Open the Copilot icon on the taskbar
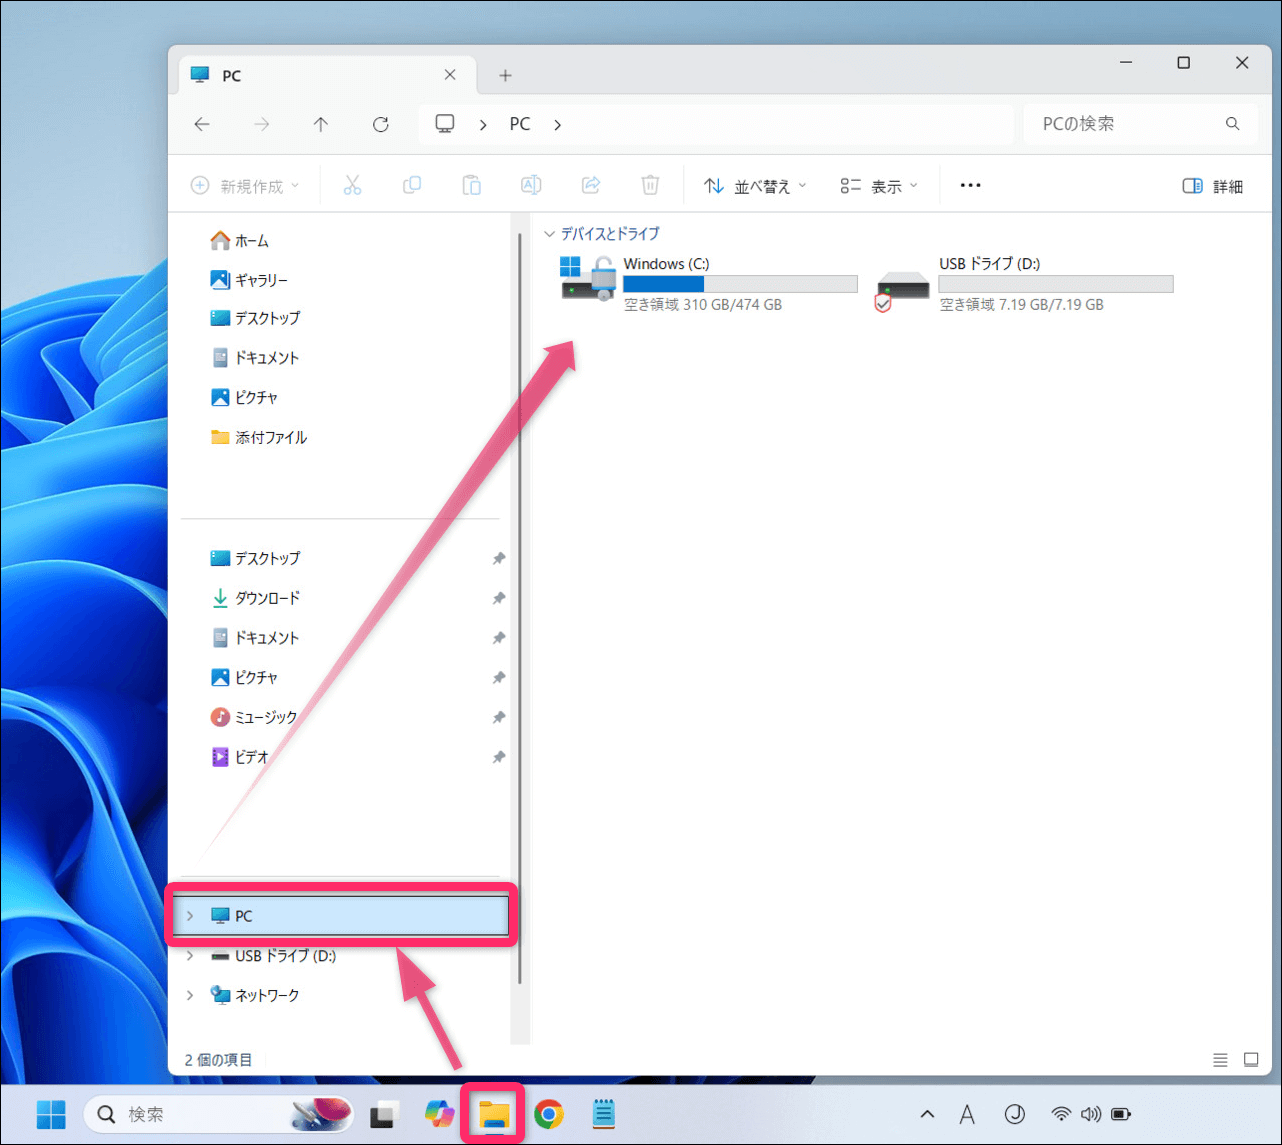The image size is (1282, 1145). coord(439,1114)
